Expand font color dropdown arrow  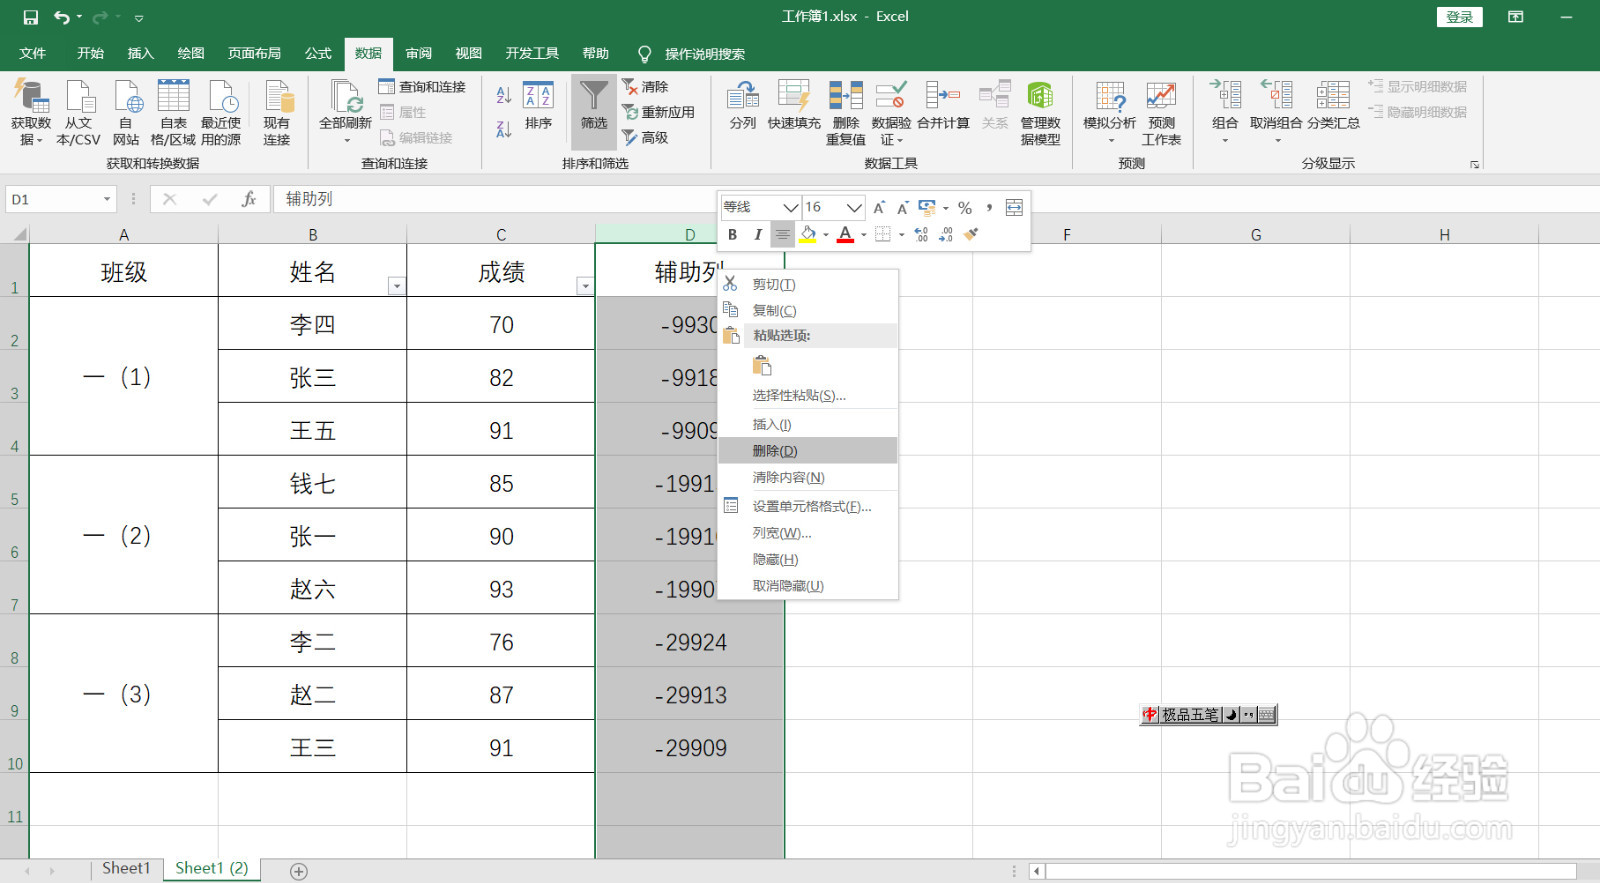[864, 235]
